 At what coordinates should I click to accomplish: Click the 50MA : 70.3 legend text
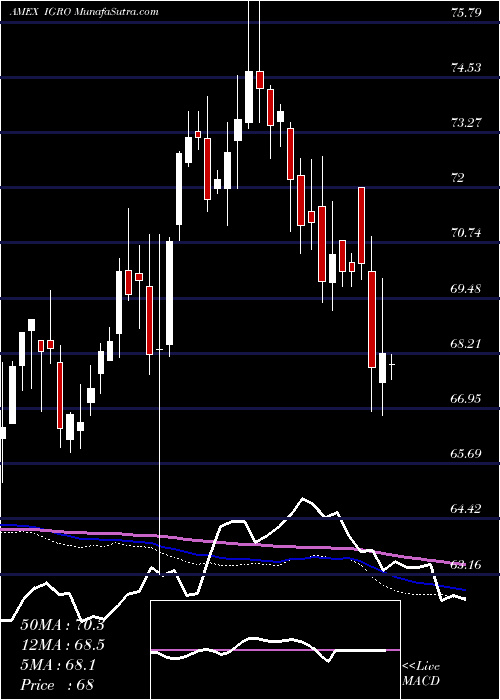62,625
